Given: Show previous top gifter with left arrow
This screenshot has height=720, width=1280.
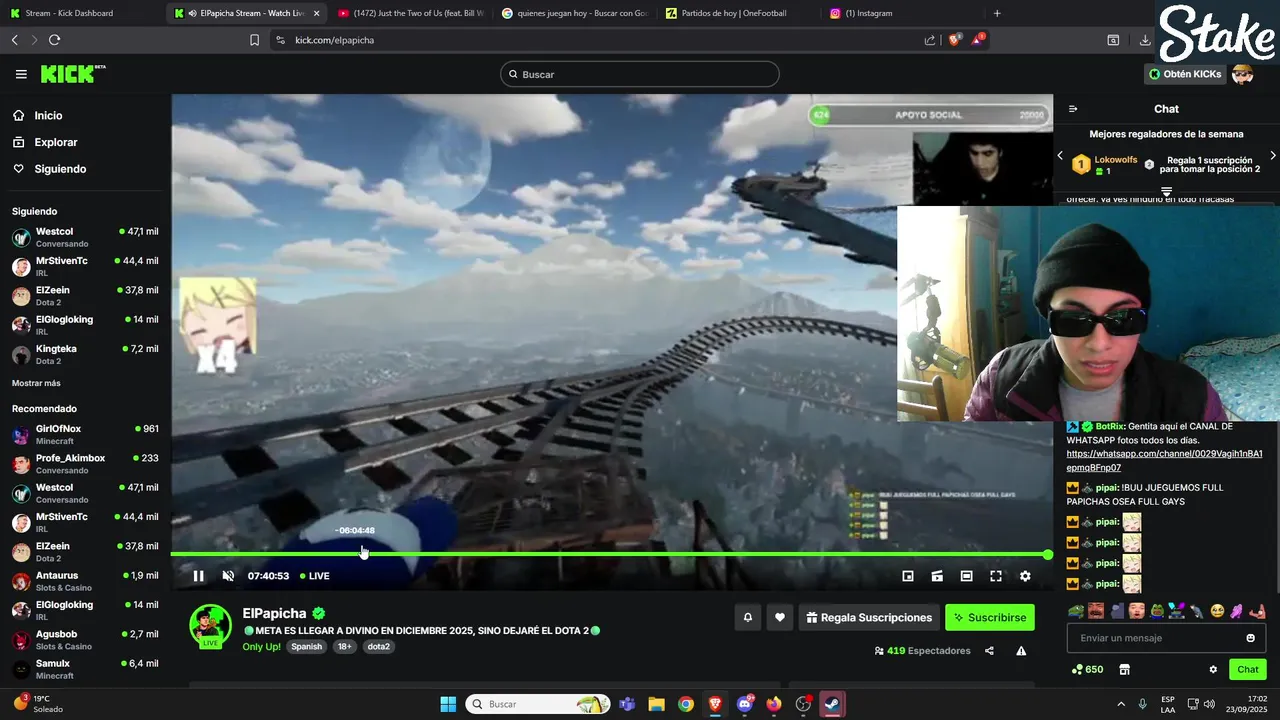Looking at the screenshot, I should pyautogui.click(x=1060, y=156).
